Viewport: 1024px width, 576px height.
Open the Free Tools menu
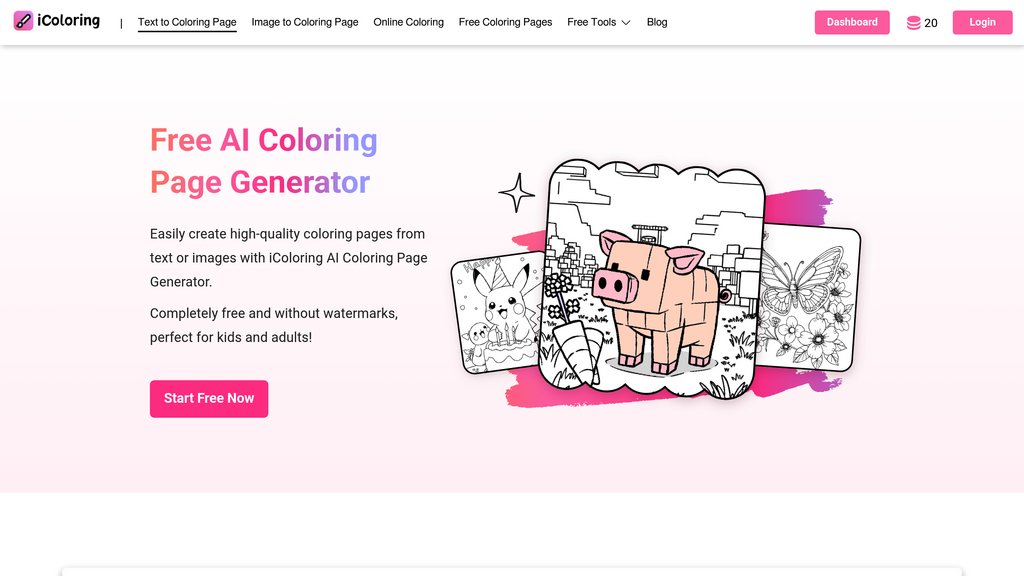pos(598,22)
